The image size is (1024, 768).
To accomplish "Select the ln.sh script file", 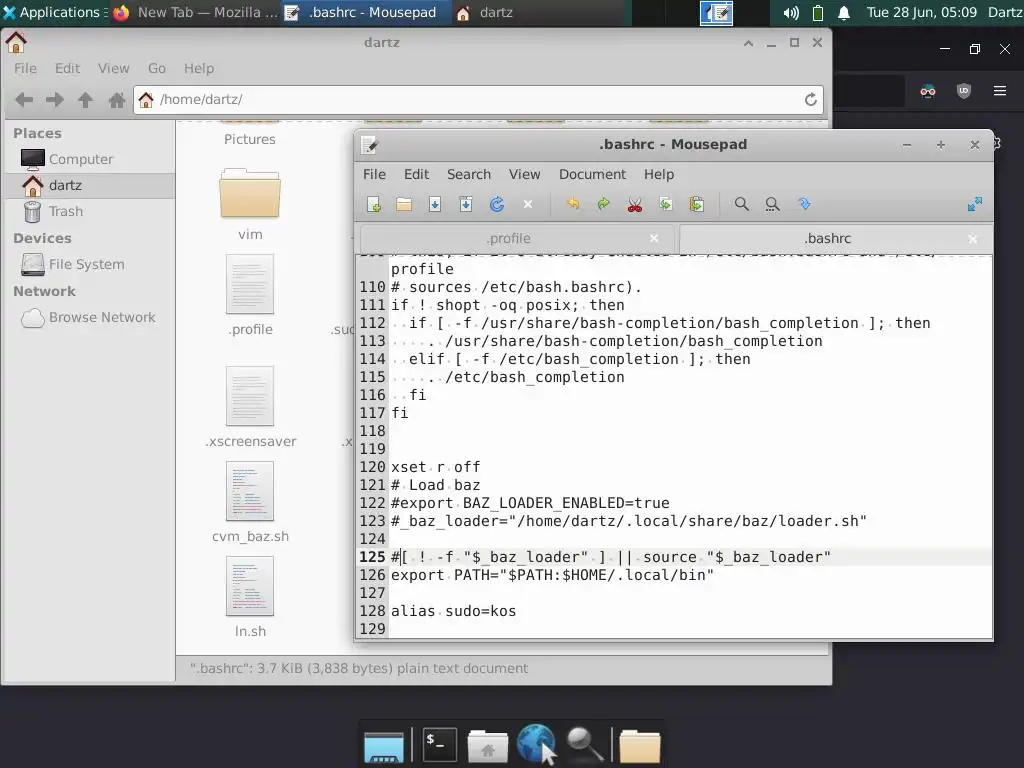I will click(250, 598).
